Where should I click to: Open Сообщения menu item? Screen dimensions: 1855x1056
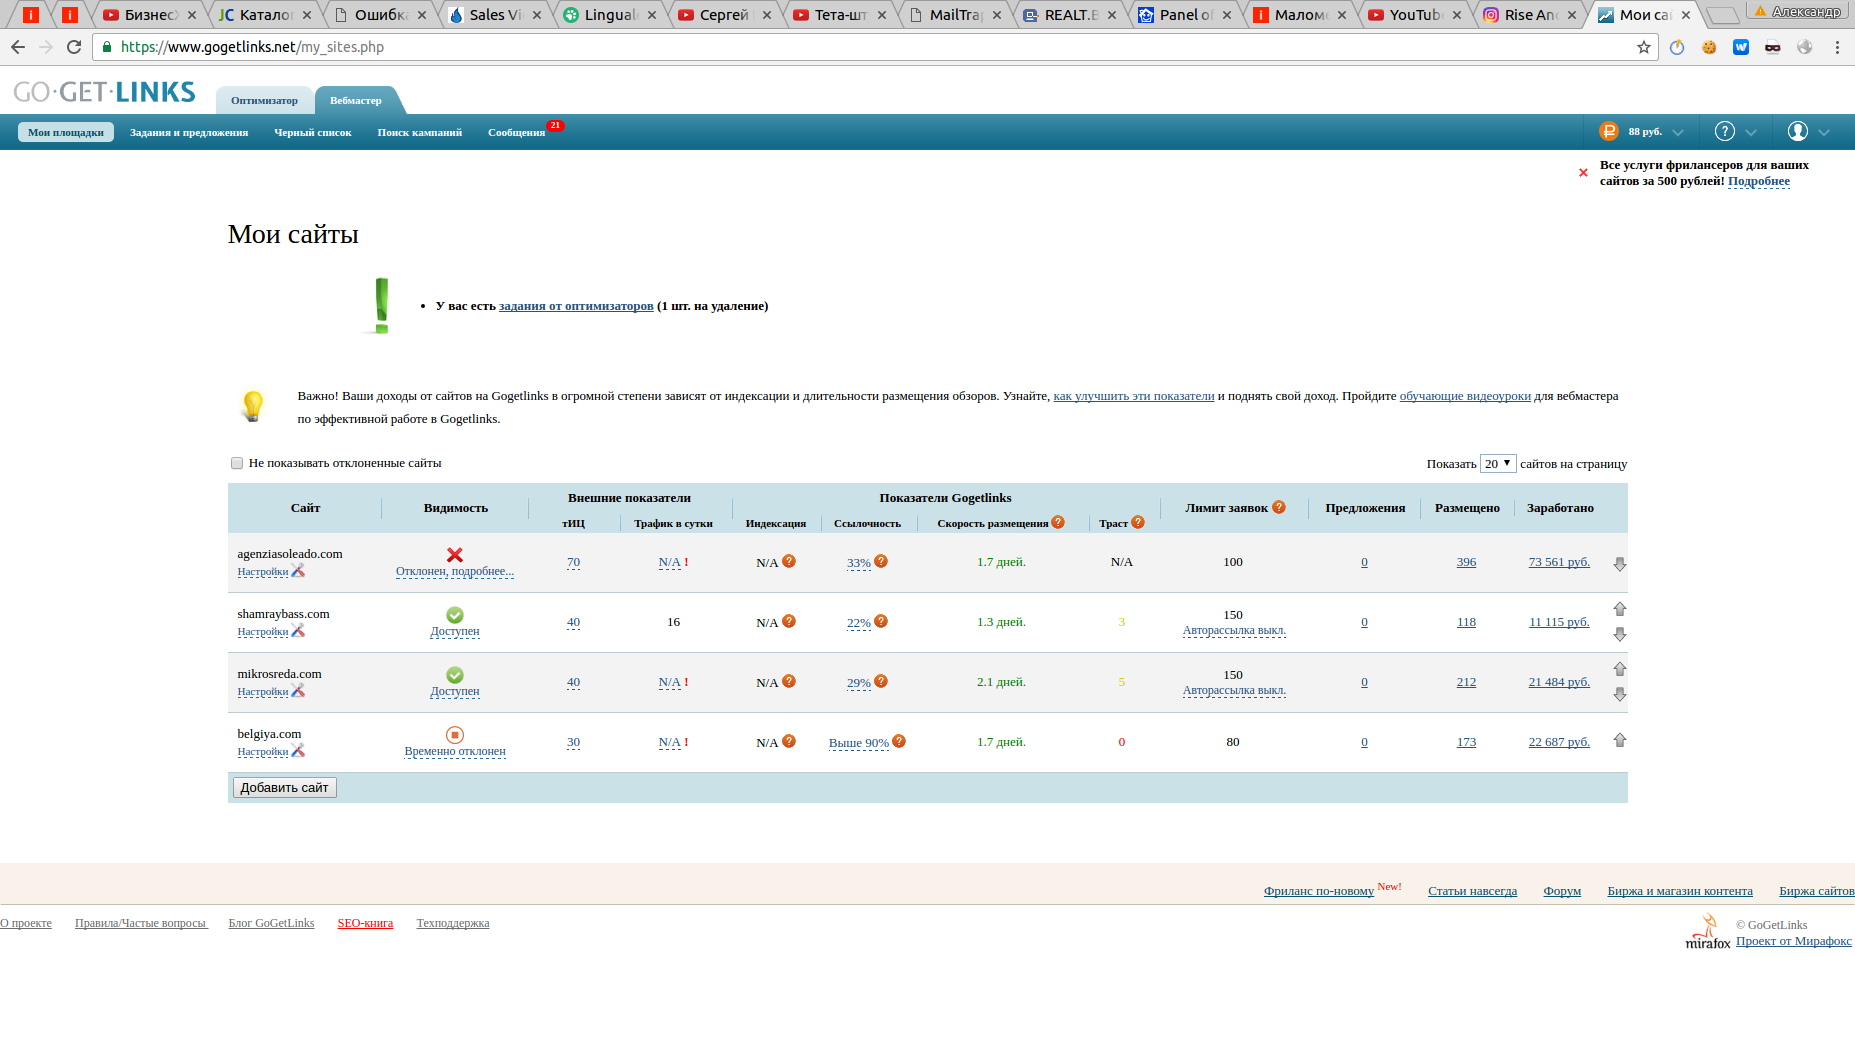[x=517, y=132]
